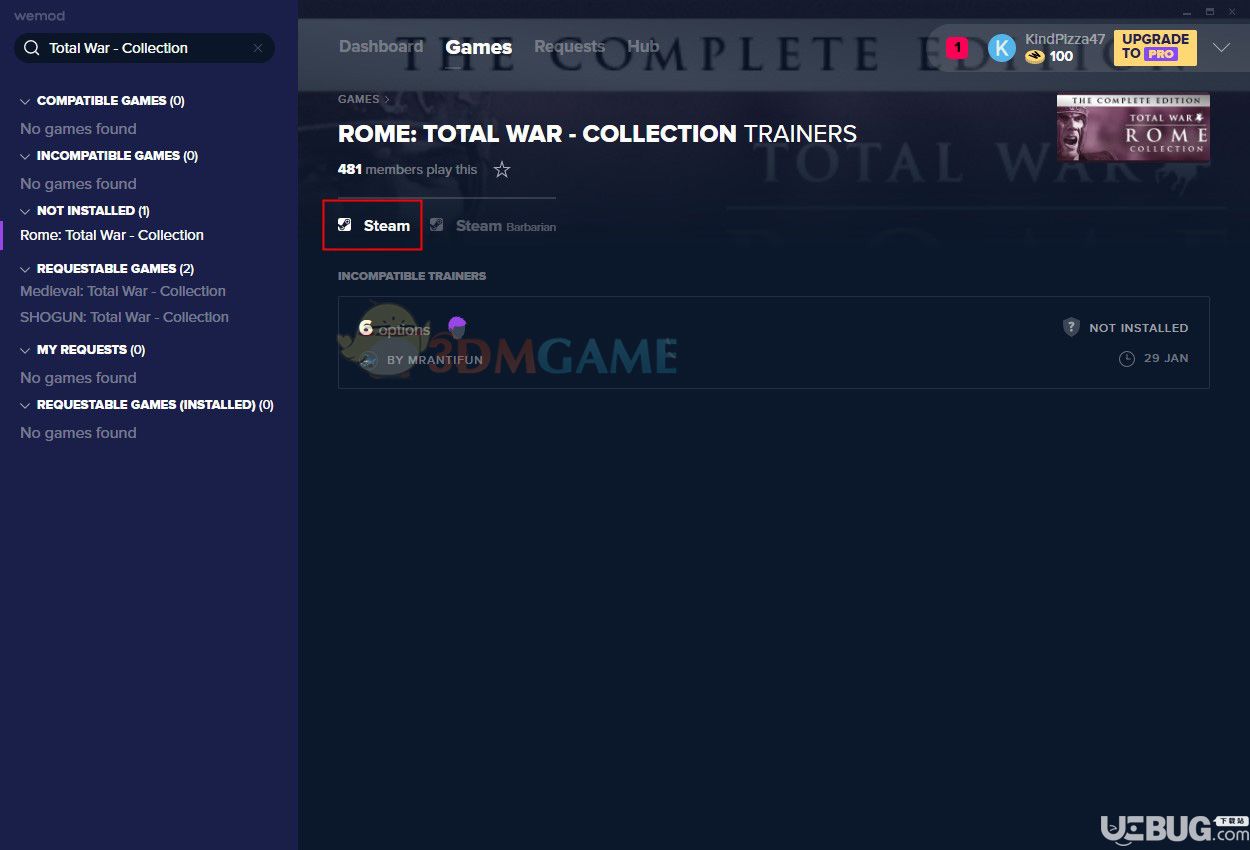Click the KindPizza47 profile avatar

[x=1002, y=47]
